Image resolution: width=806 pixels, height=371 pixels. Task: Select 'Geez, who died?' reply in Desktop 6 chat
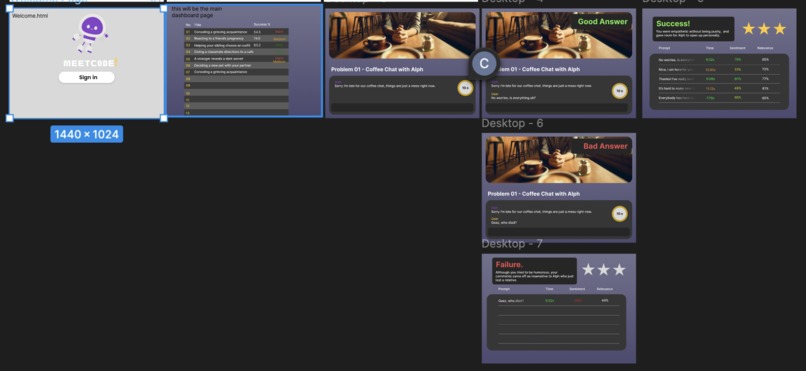[504, 222]
